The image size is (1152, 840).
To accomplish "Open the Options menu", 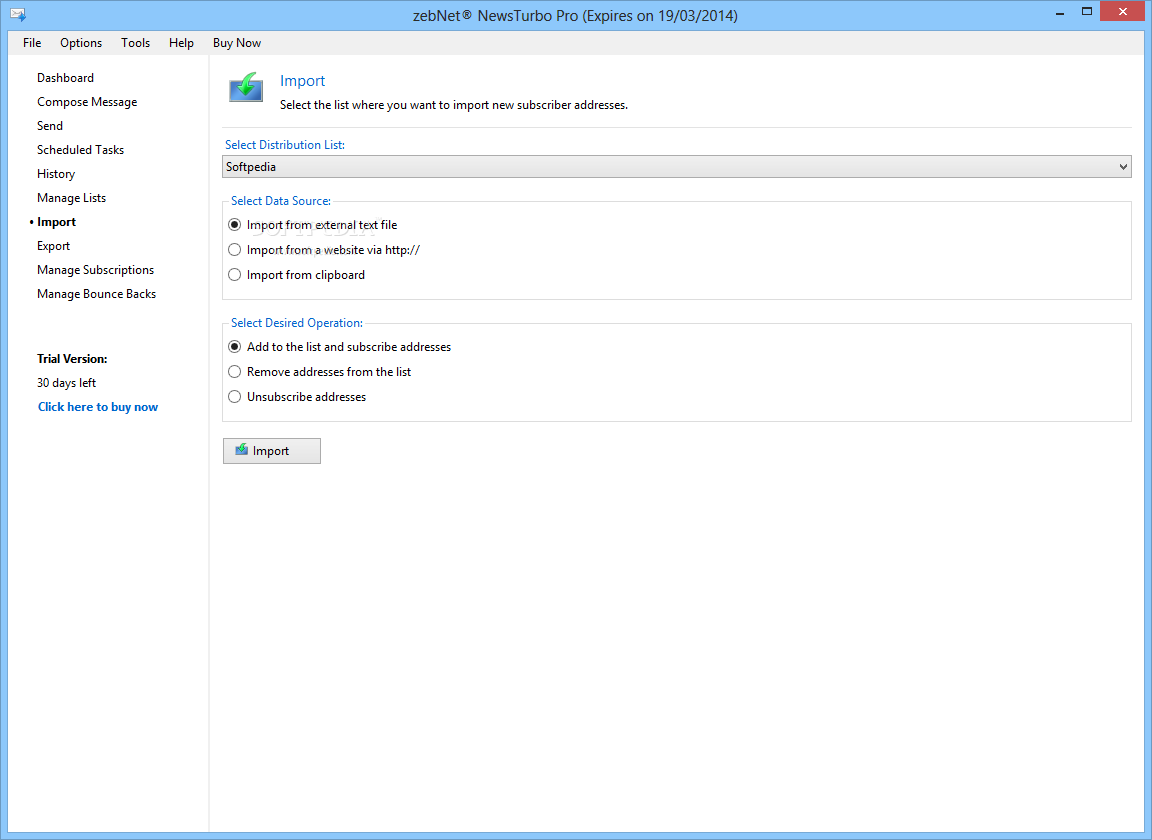I will (x=81, y=43).
